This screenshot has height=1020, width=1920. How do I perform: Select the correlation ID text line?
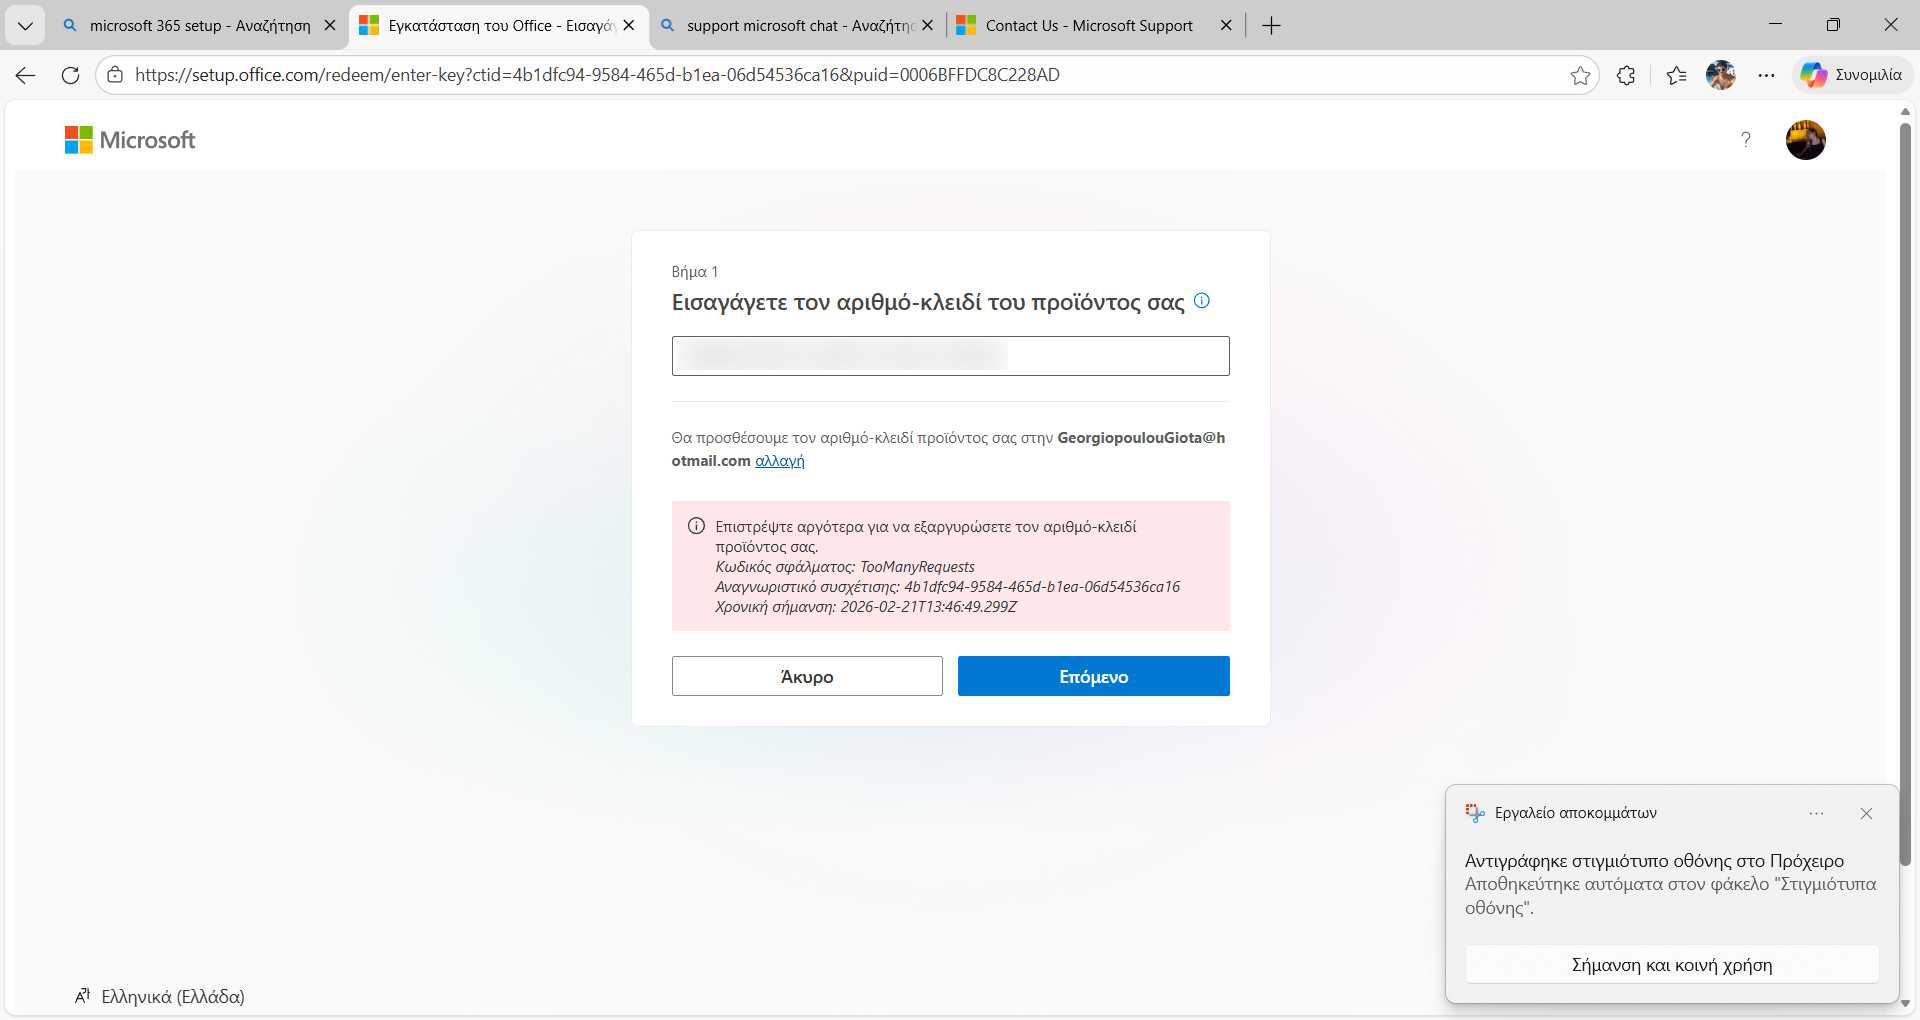(948, 587)
